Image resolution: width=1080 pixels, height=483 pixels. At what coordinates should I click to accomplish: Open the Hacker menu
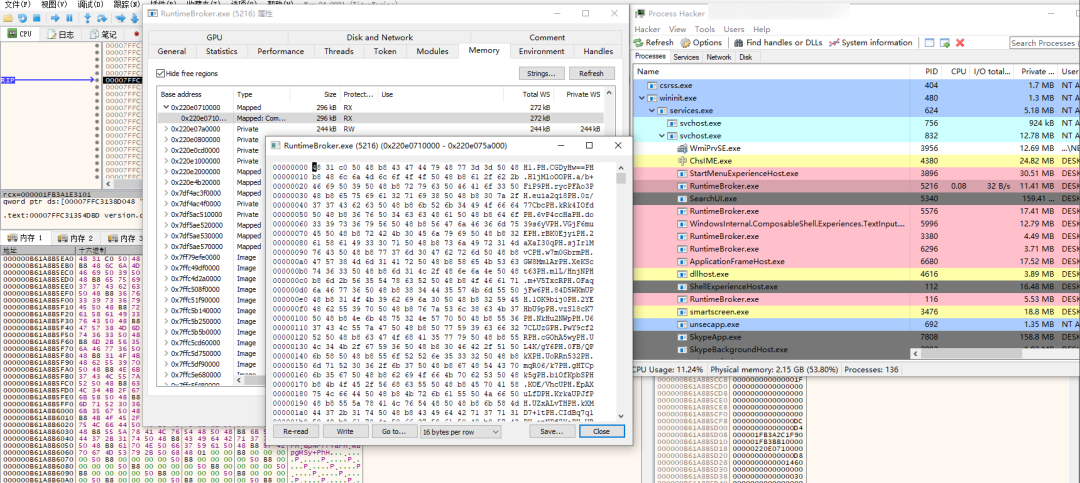(647, 30)
